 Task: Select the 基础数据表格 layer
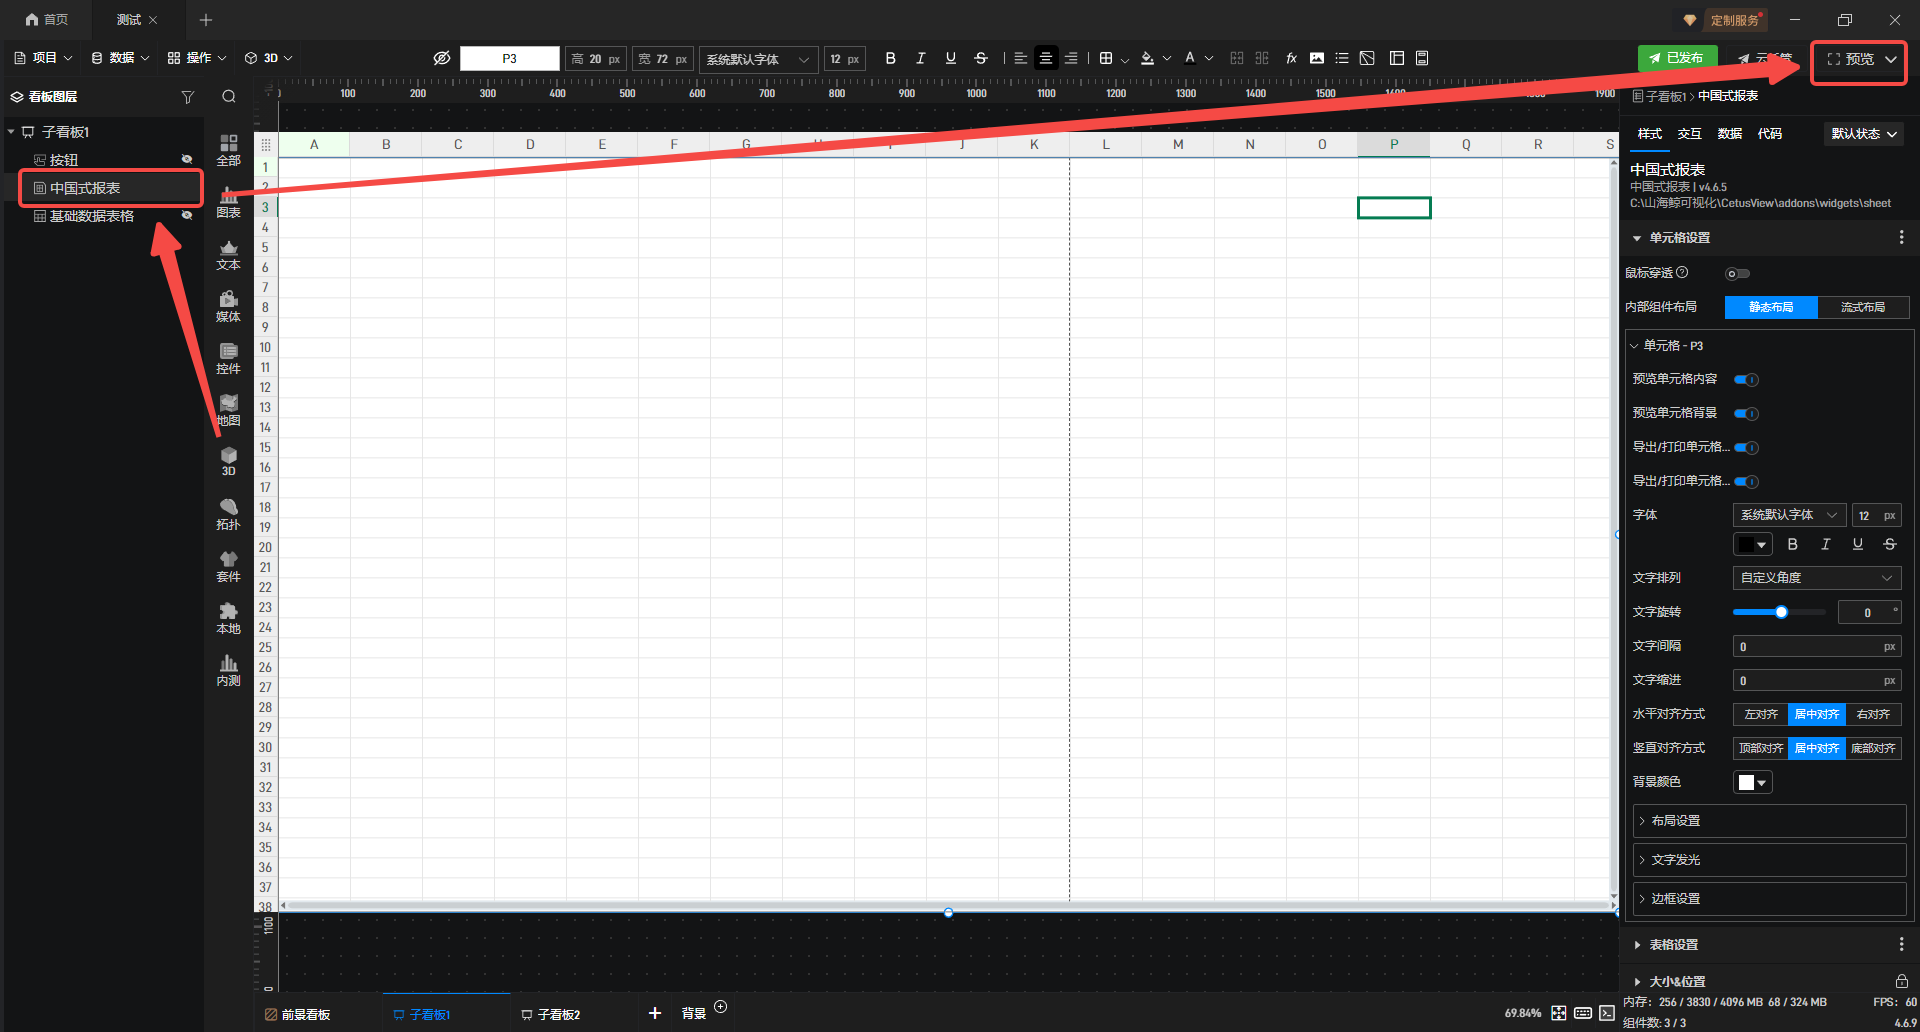click(91, 216)
